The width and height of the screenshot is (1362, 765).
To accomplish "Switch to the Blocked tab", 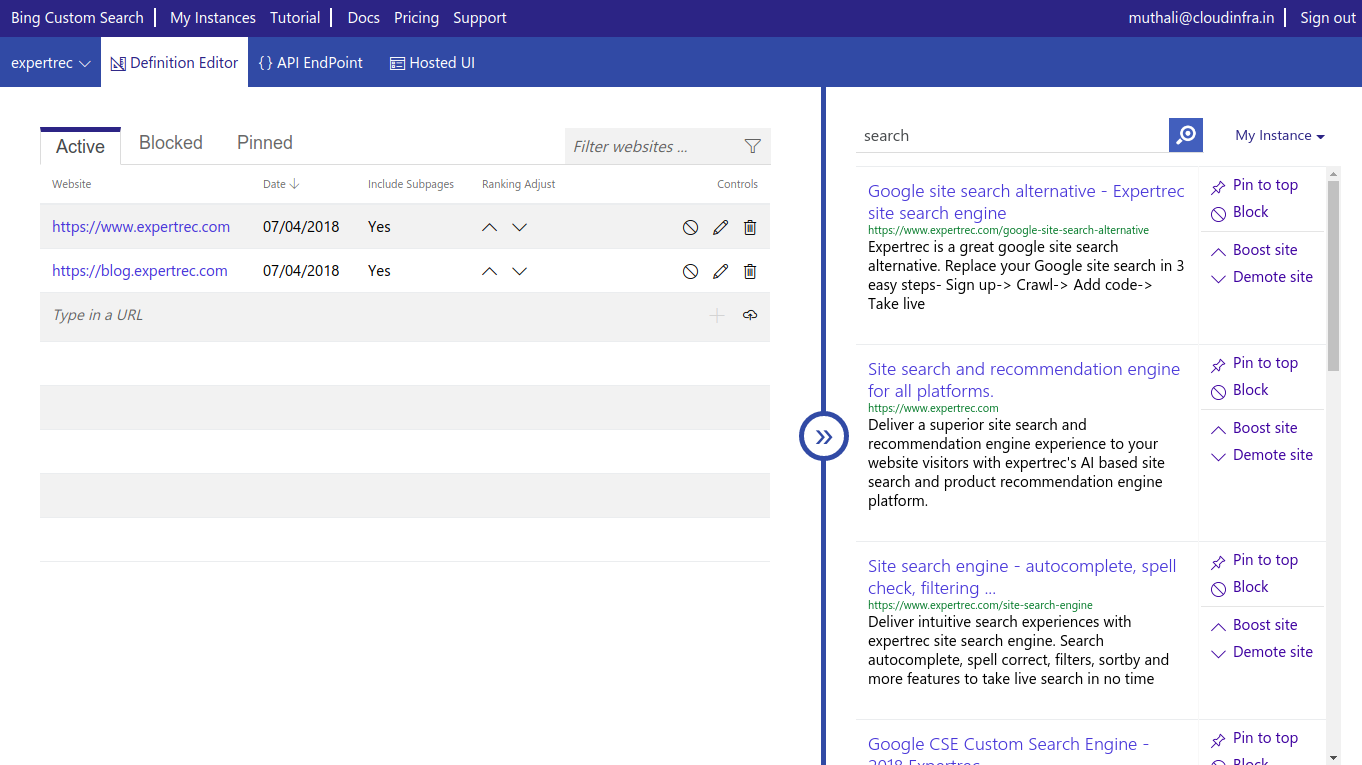I will click(170, 142).
